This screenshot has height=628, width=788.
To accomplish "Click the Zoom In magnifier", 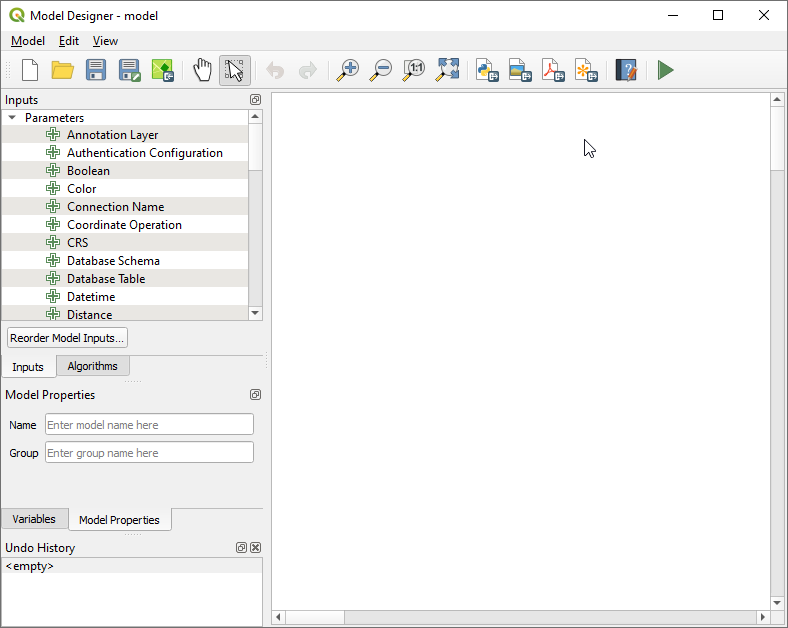I will (x=347, y=70).
